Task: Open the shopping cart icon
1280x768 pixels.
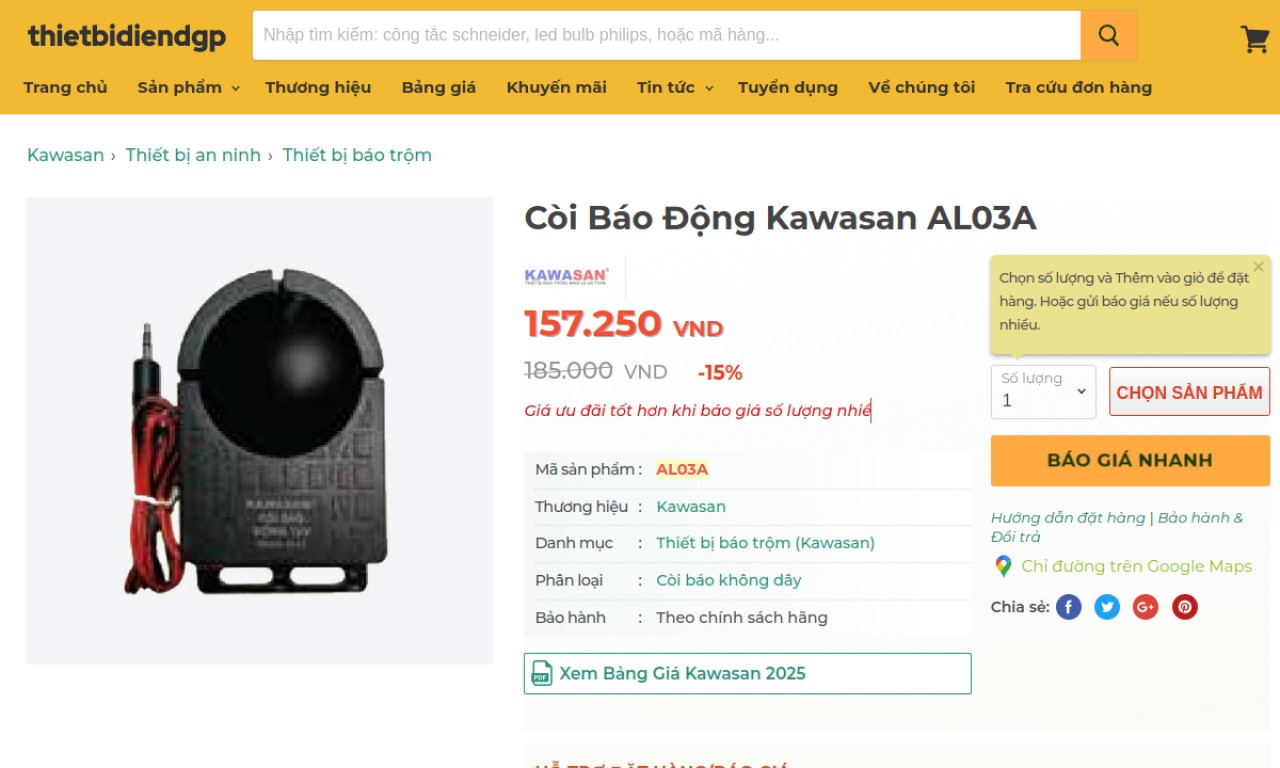Action: point(1254,39)
